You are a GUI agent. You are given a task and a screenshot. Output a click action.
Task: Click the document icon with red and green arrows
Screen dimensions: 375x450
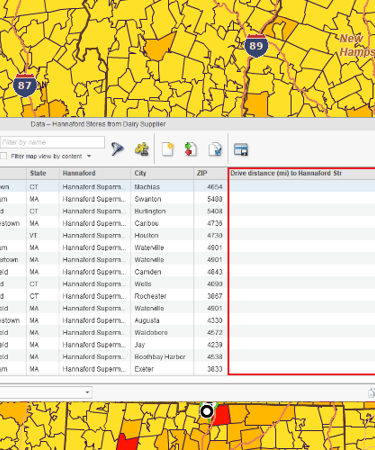(x=190, y=149)
